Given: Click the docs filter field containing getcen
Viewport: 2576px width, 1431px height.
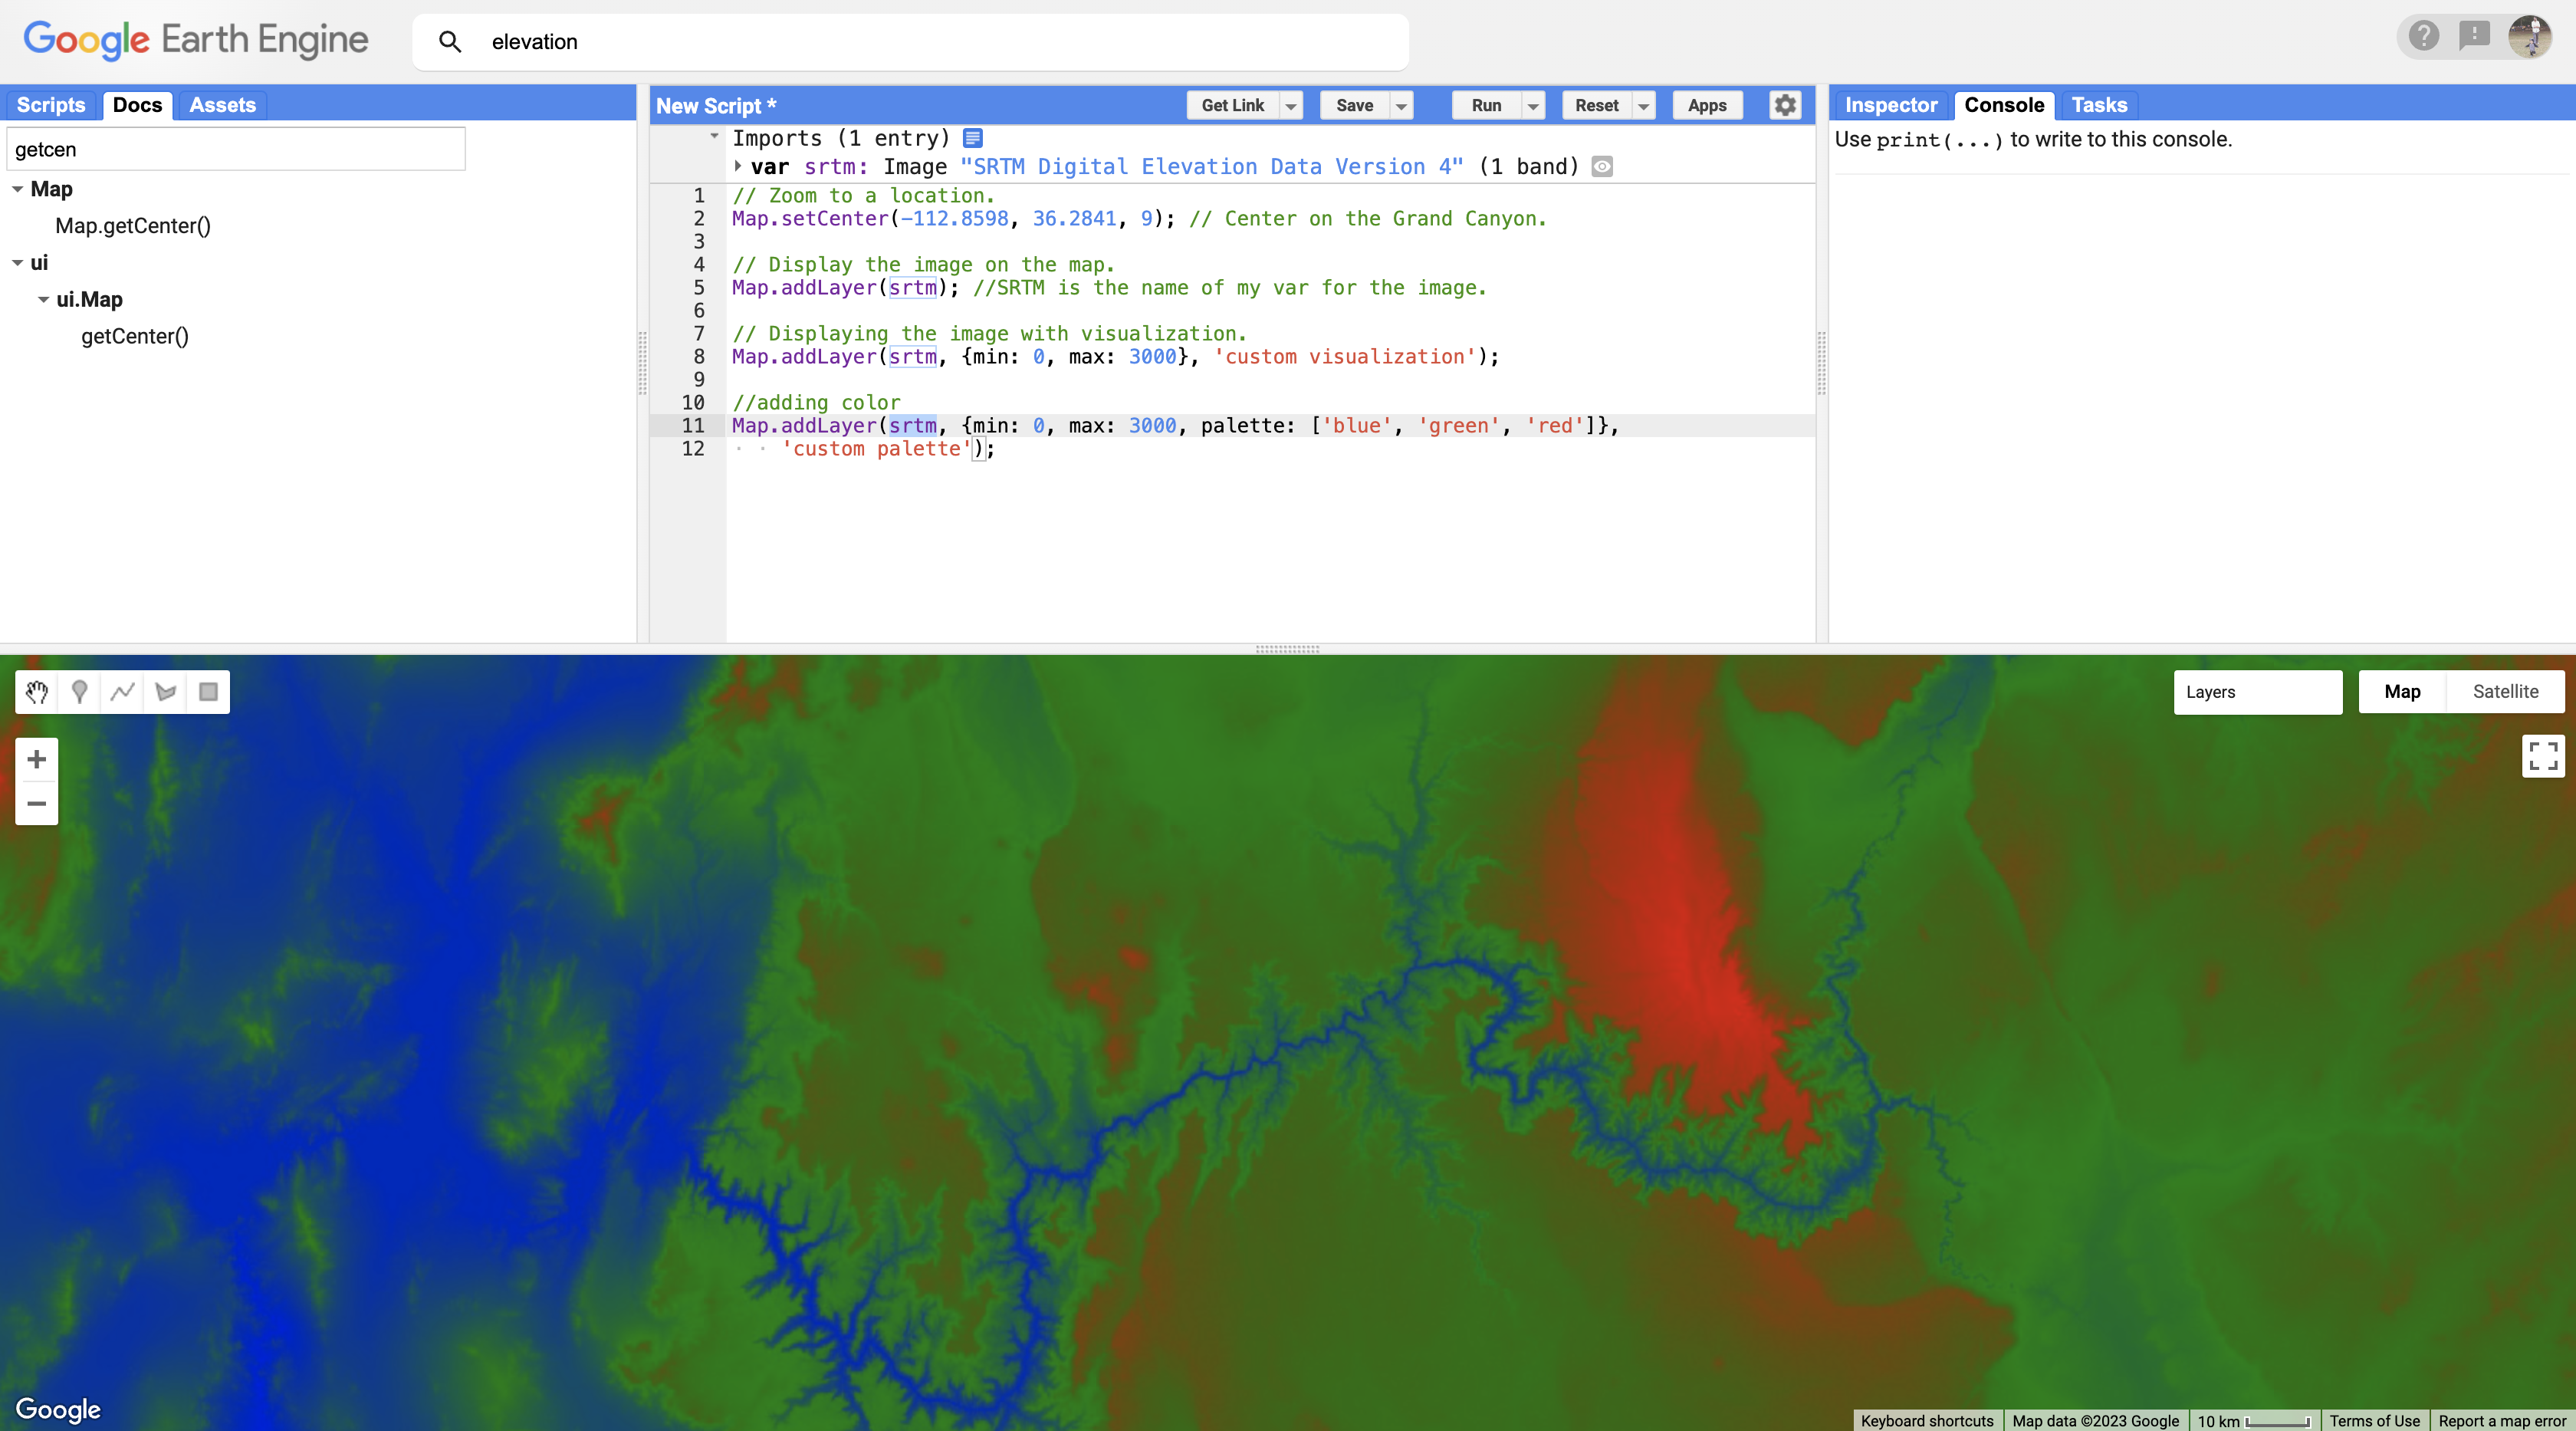Looking at the screenshot, I should pos(236,149).
